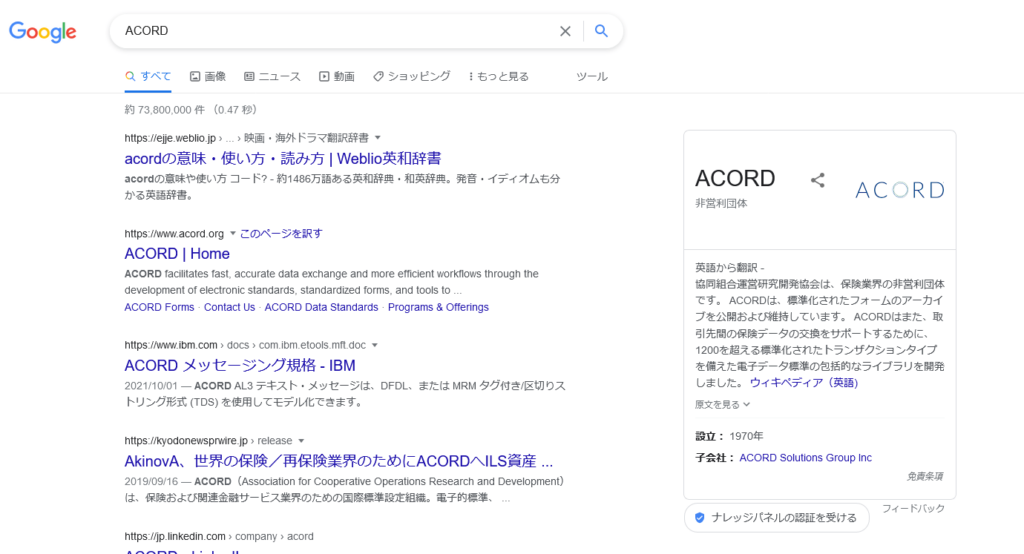The width and height of the screenshot is (1024, 554).
Task: Open dropdown arrow next to weblio result URL
Action: [x=377, y=138]
